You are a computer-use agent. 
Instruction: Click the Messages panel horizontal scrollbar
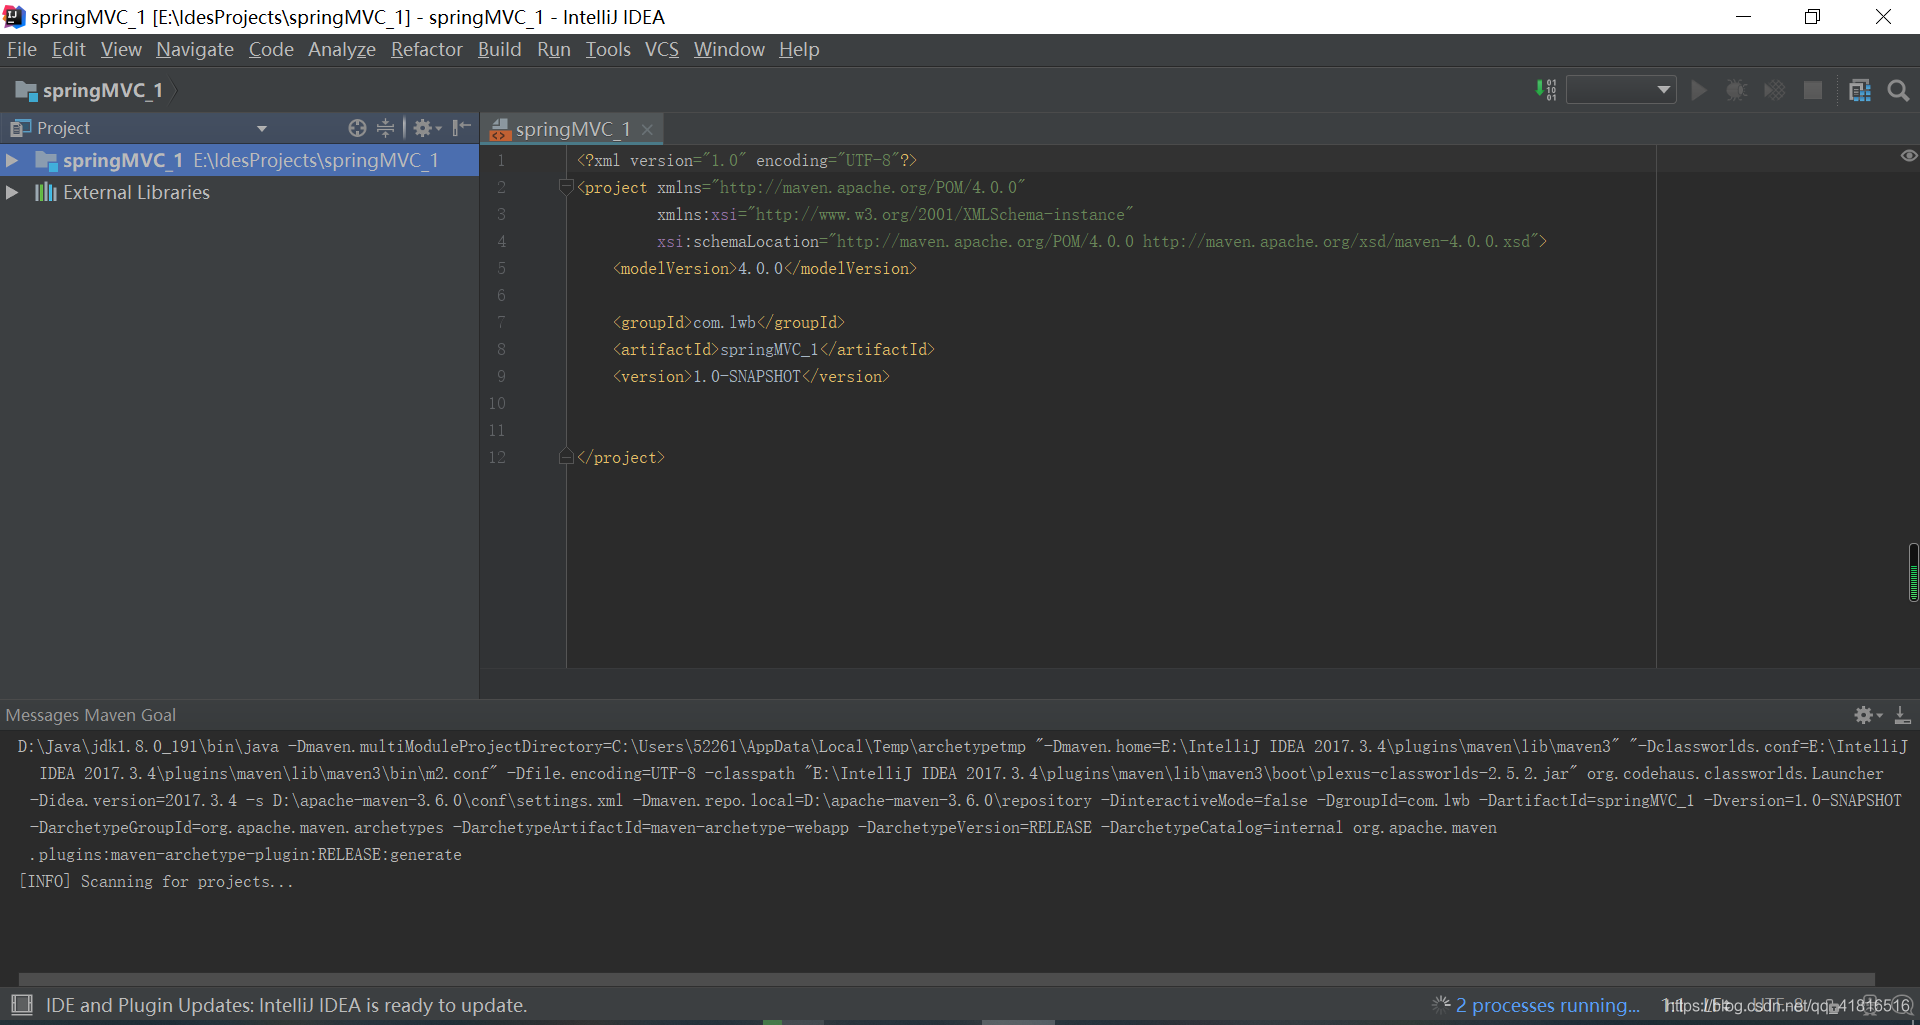click(946, 979)
